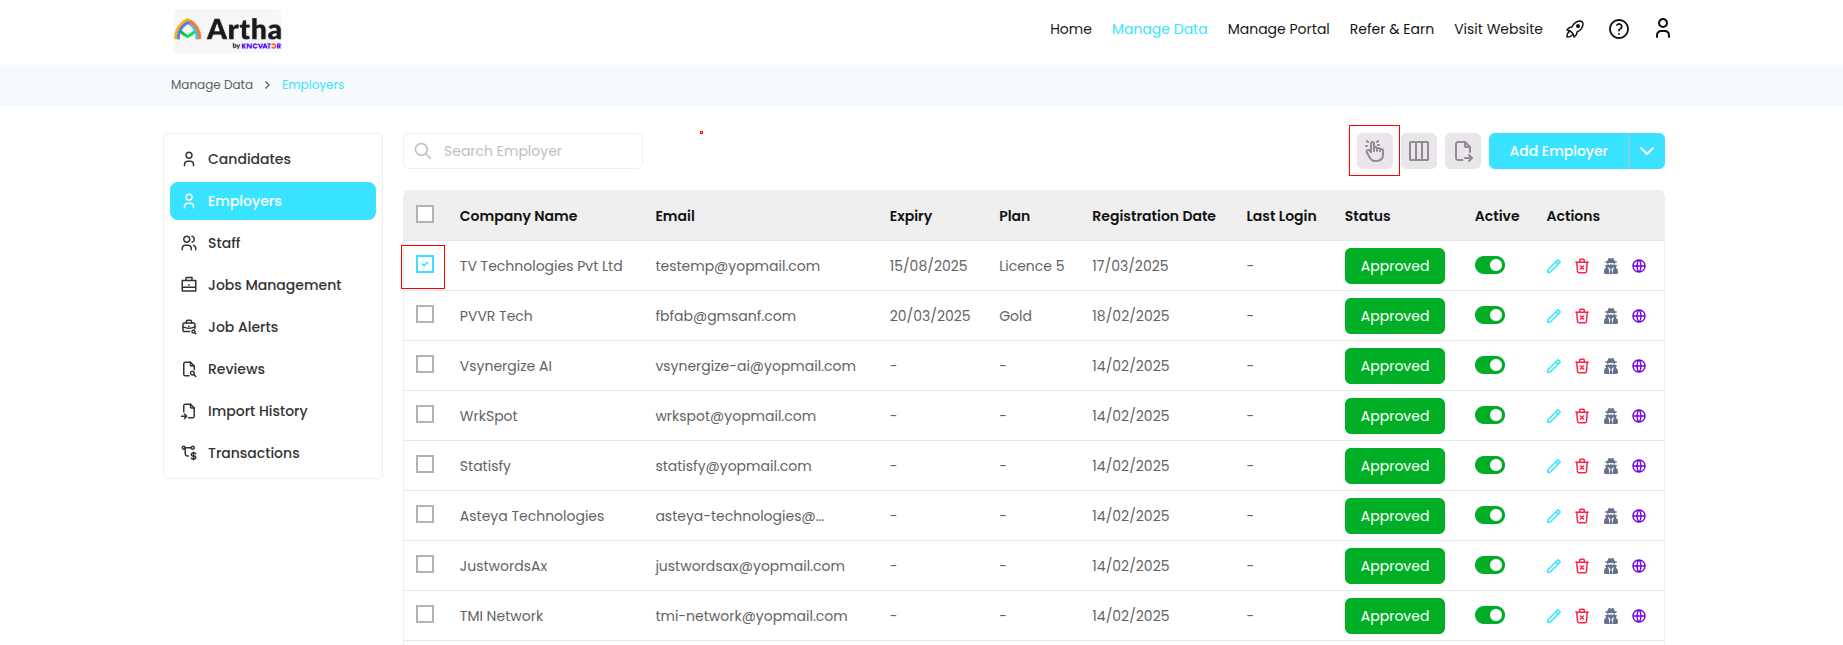Click Approved status for Asteya Technologies
1843x645 pixels.
(x=1394, y=516)
